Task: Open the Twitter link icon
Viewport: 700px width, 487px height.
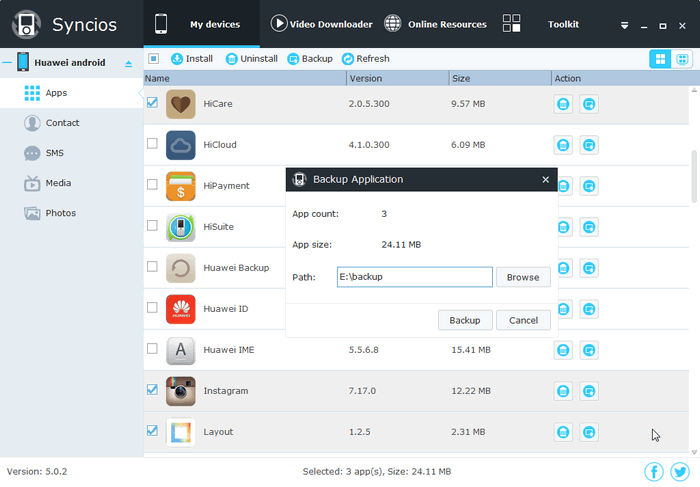Action: click(680, 471)
